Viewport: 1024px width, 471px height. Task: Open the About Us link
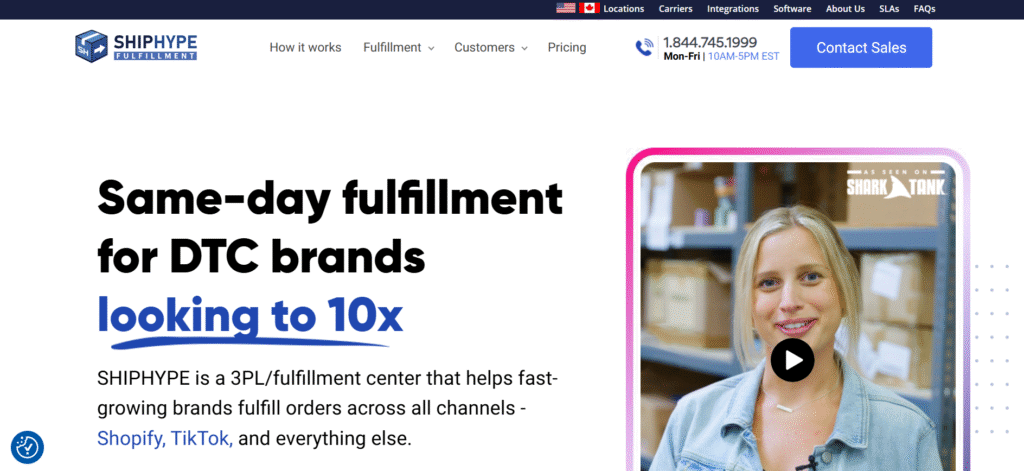point(845,9)
